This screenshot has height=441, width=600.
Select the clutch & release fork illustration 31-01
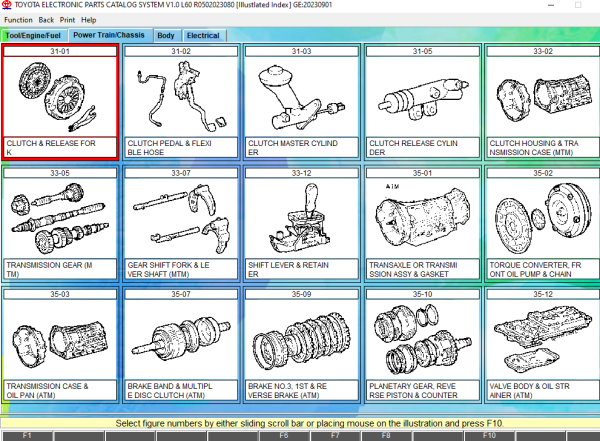point(60,97)
